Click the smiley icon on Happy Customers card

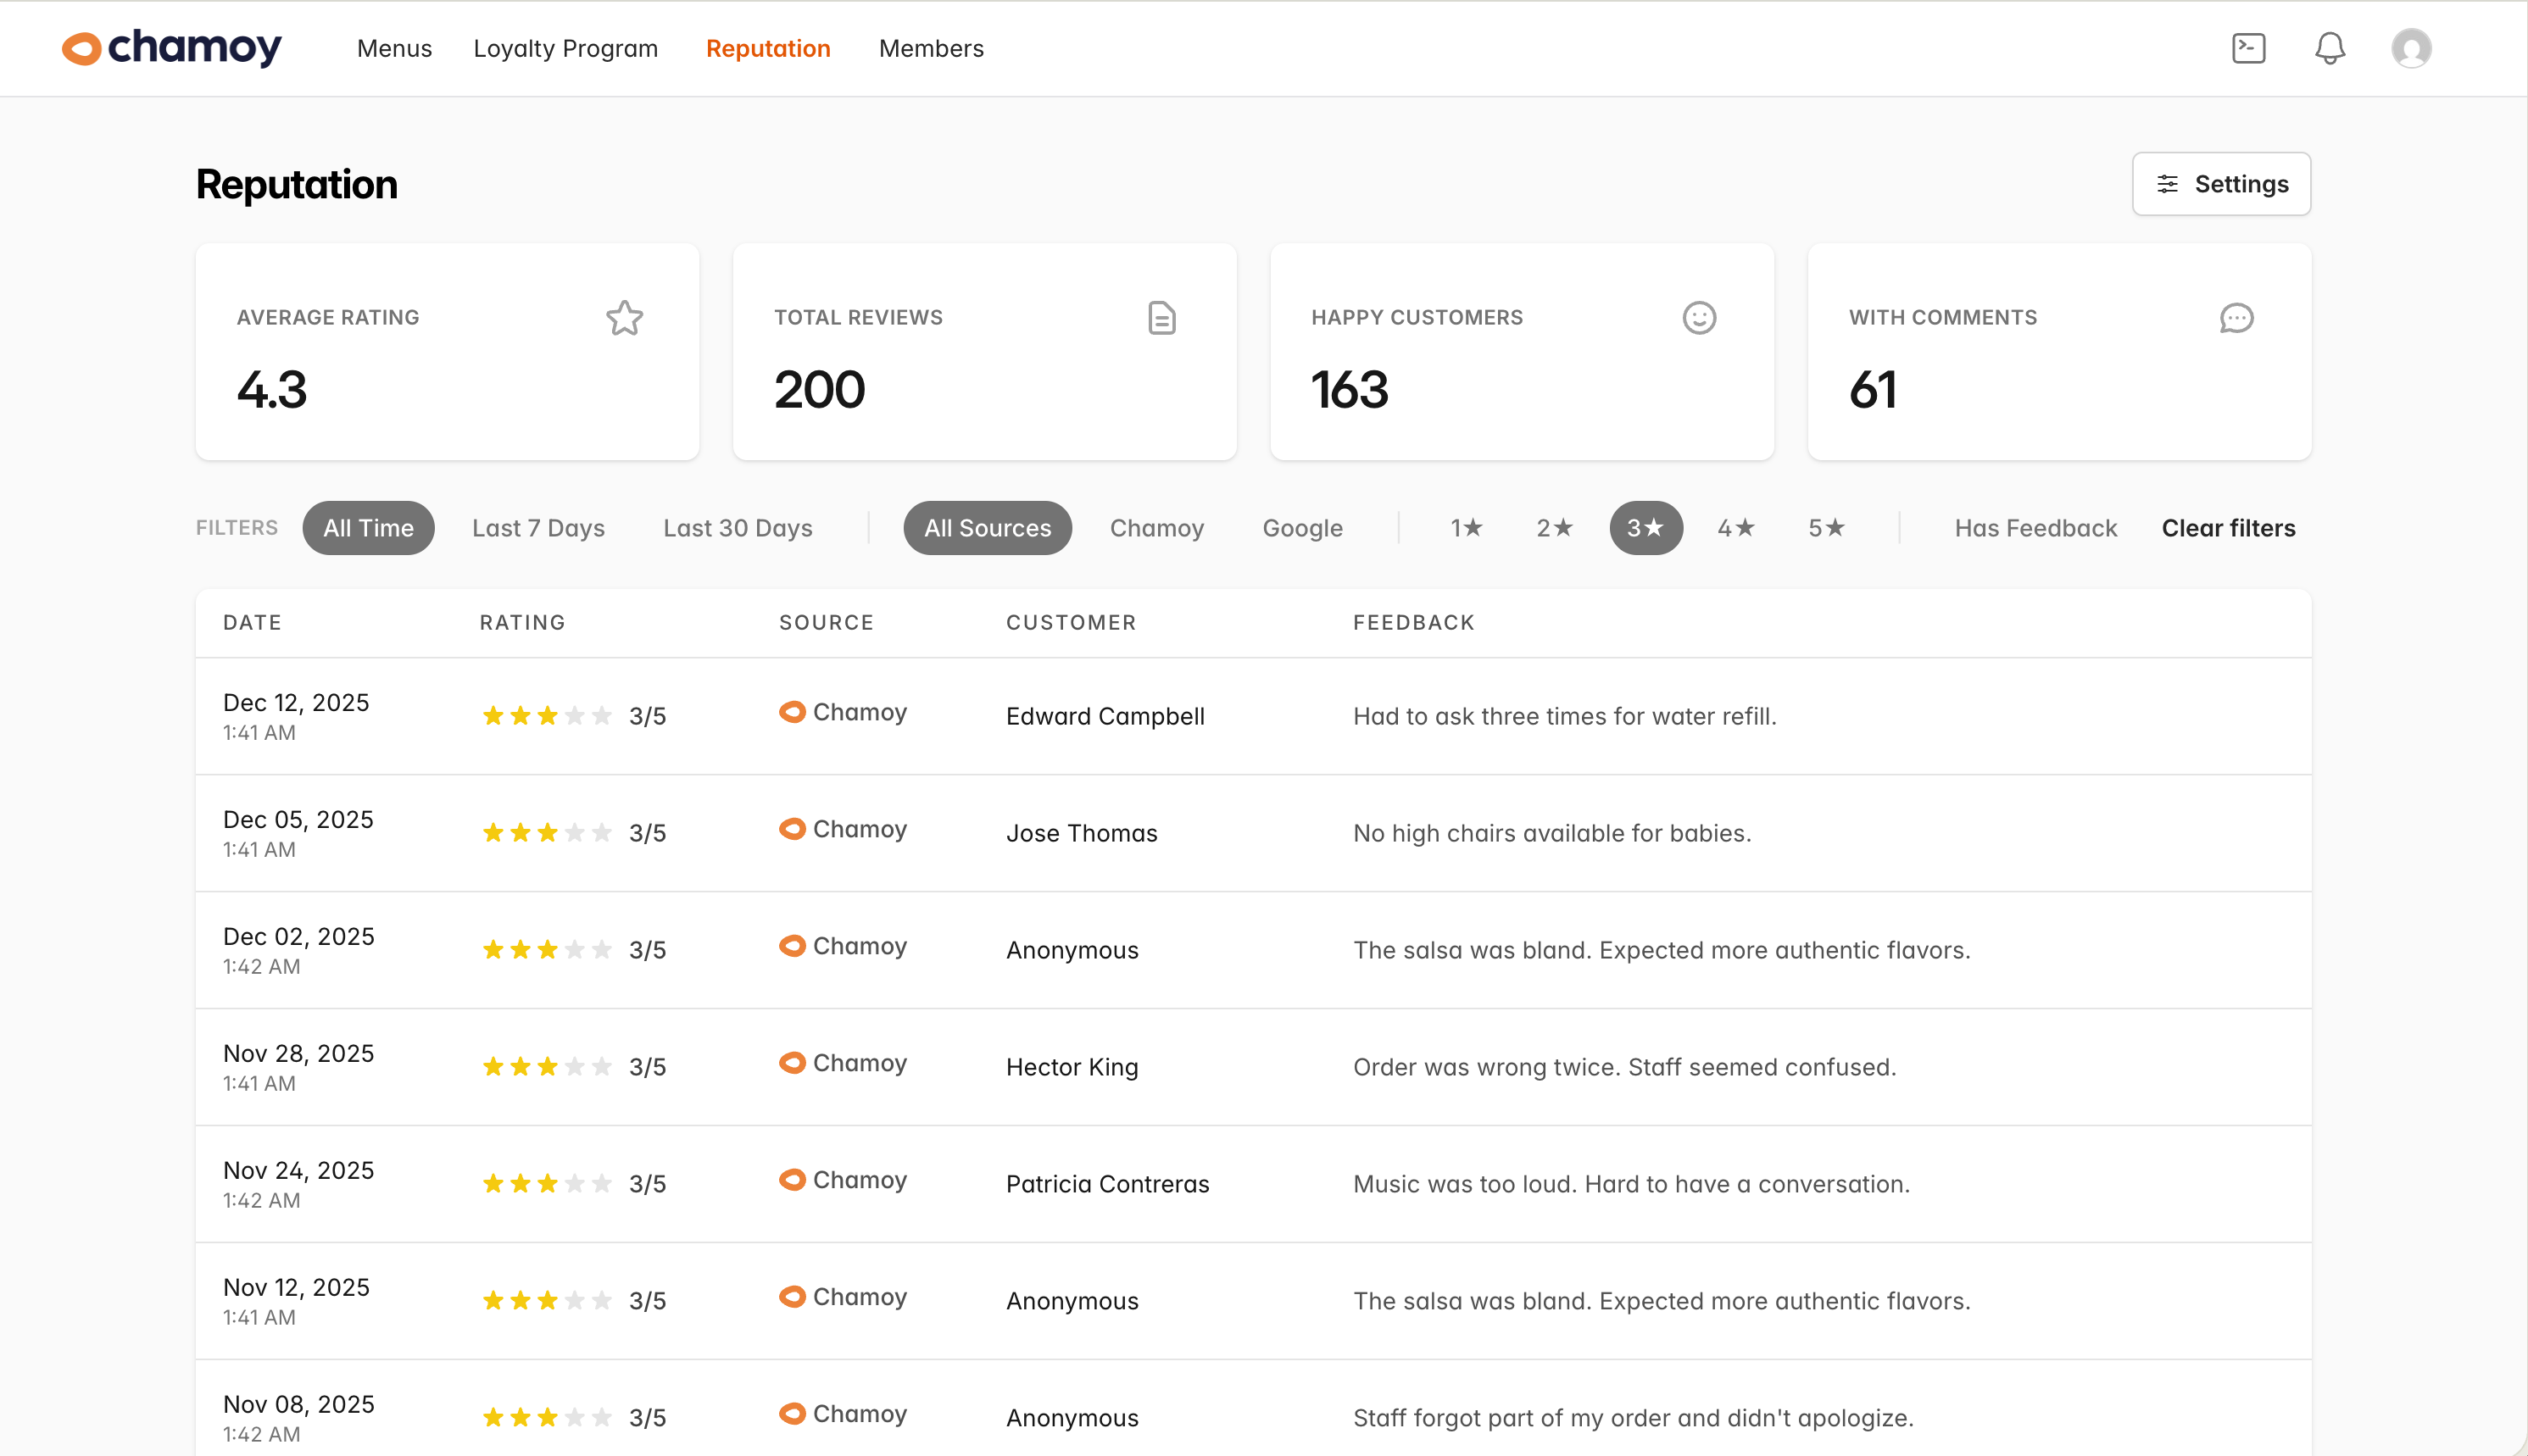click(x=1698, y=318)
